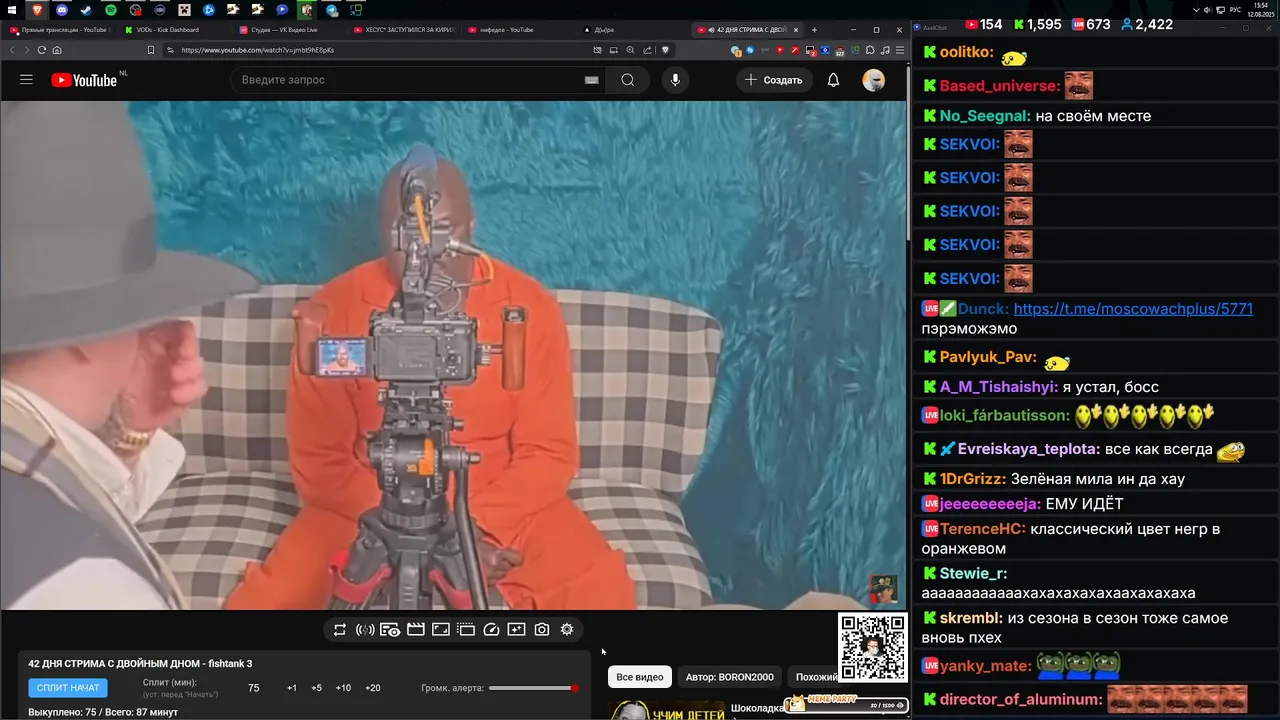Screen dimensions: 1280x720
Task: Switch to 'ХЕСУС ЗАСТУПИЛСЯ ЗА КИРИЛ' tab
Action: (404, 30)
